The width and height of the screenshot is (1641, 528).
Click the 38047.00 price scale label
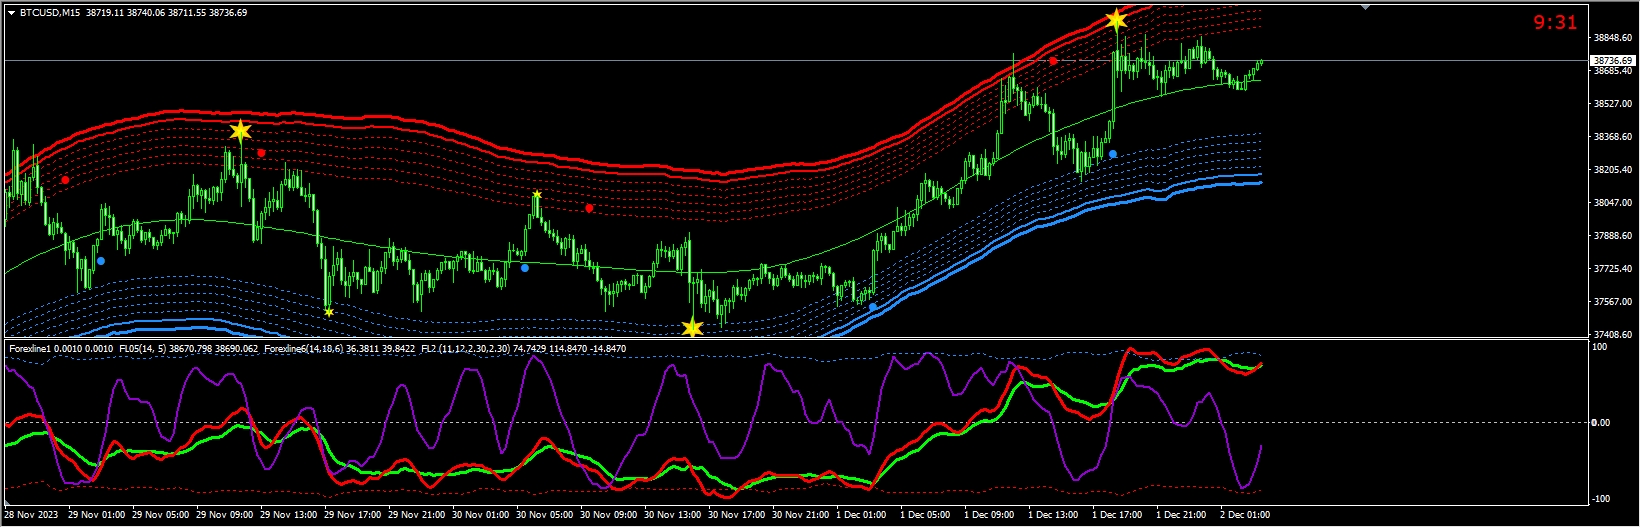(1614, 203)
